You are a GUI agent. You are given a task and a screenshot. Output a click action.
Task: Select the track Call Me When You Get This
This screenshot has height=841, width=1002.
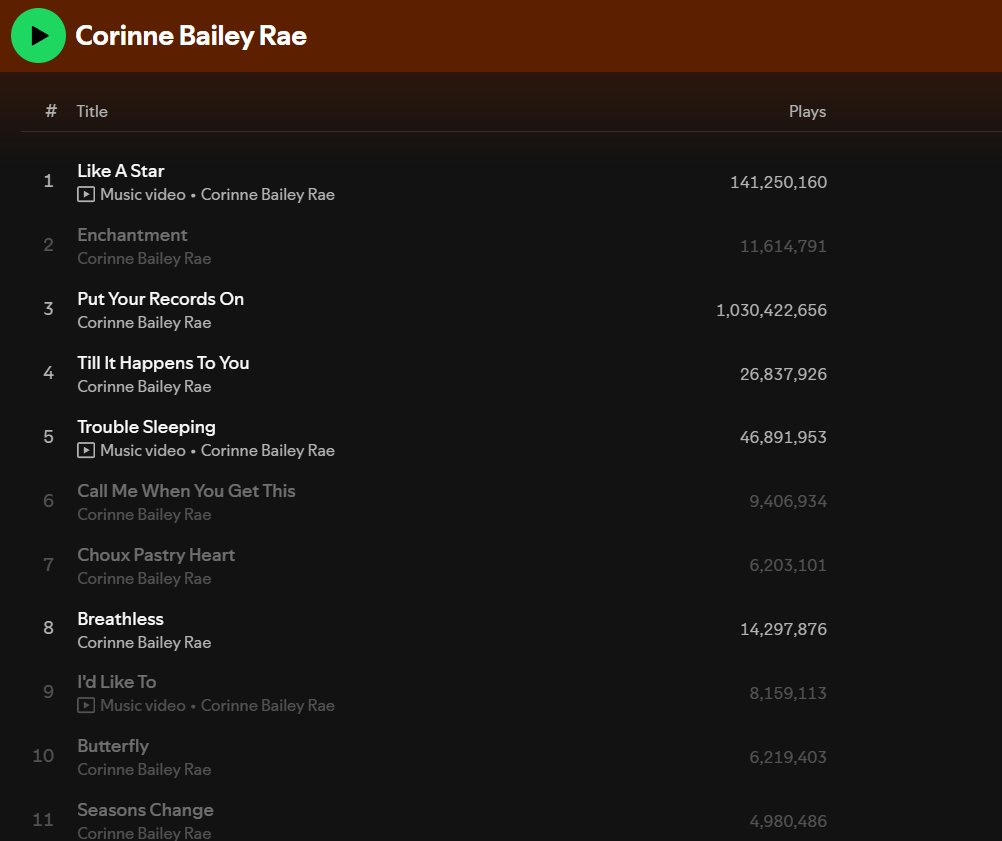186,490
